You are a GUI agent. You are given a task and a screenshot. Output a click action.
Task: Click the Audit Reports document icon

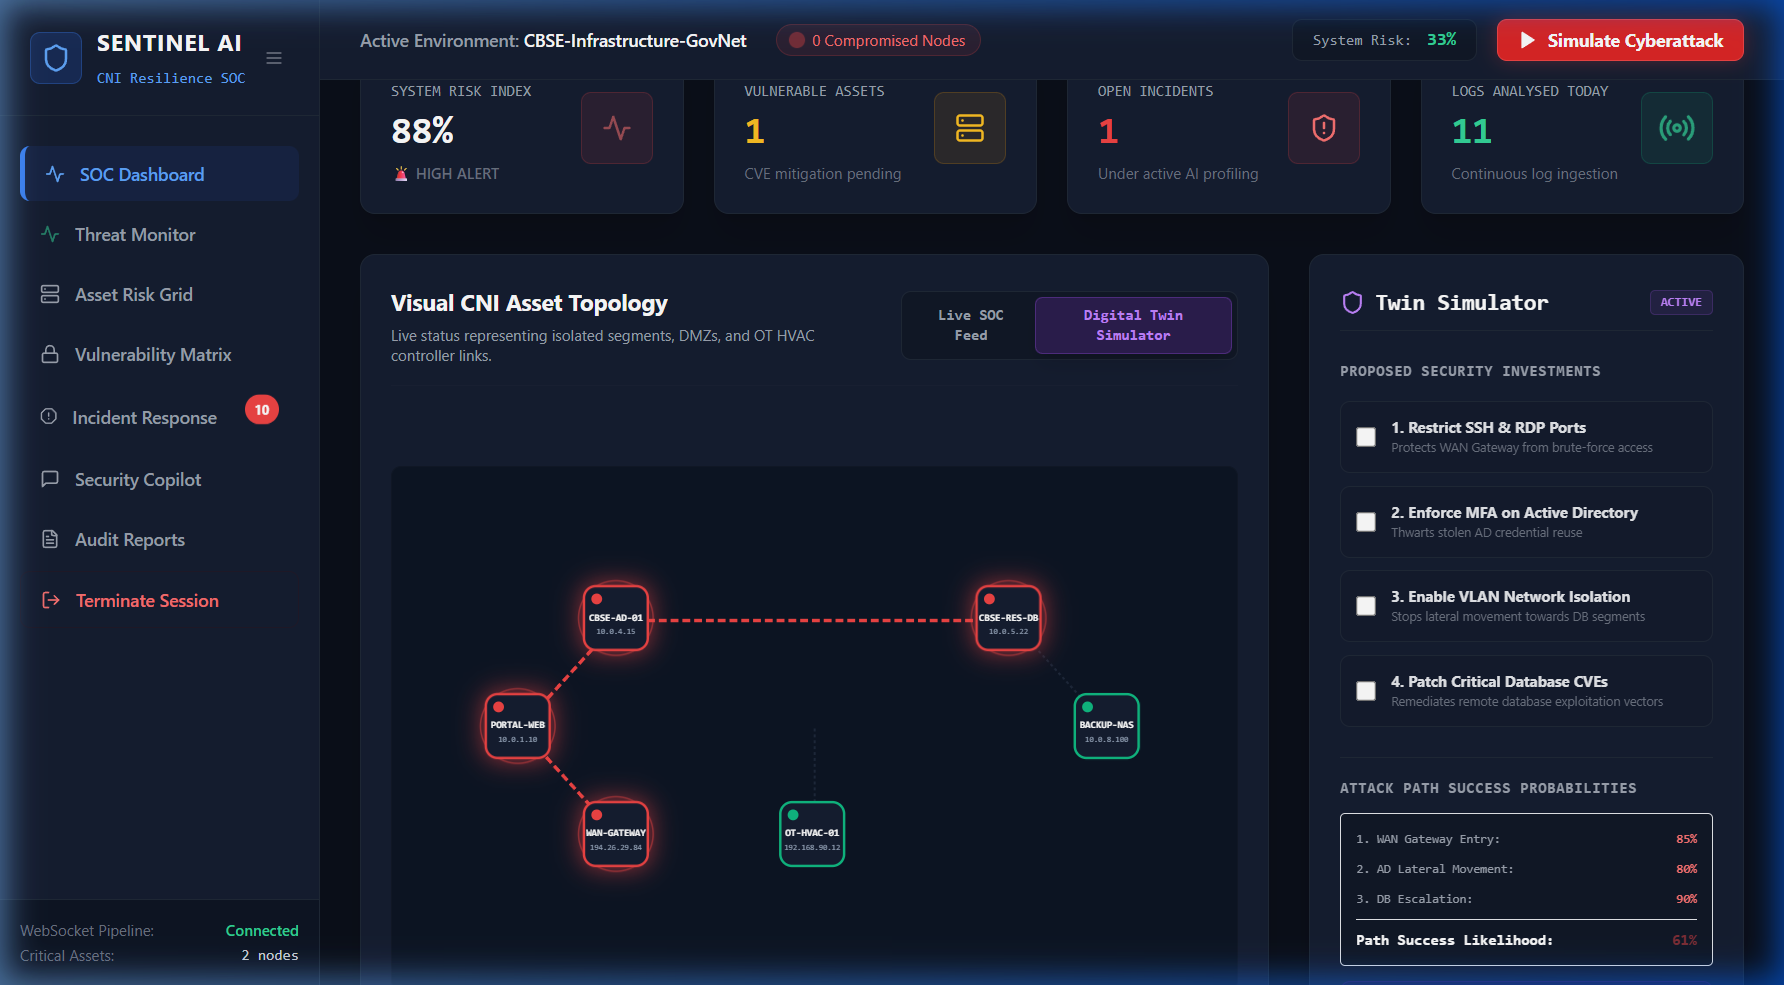50,539
